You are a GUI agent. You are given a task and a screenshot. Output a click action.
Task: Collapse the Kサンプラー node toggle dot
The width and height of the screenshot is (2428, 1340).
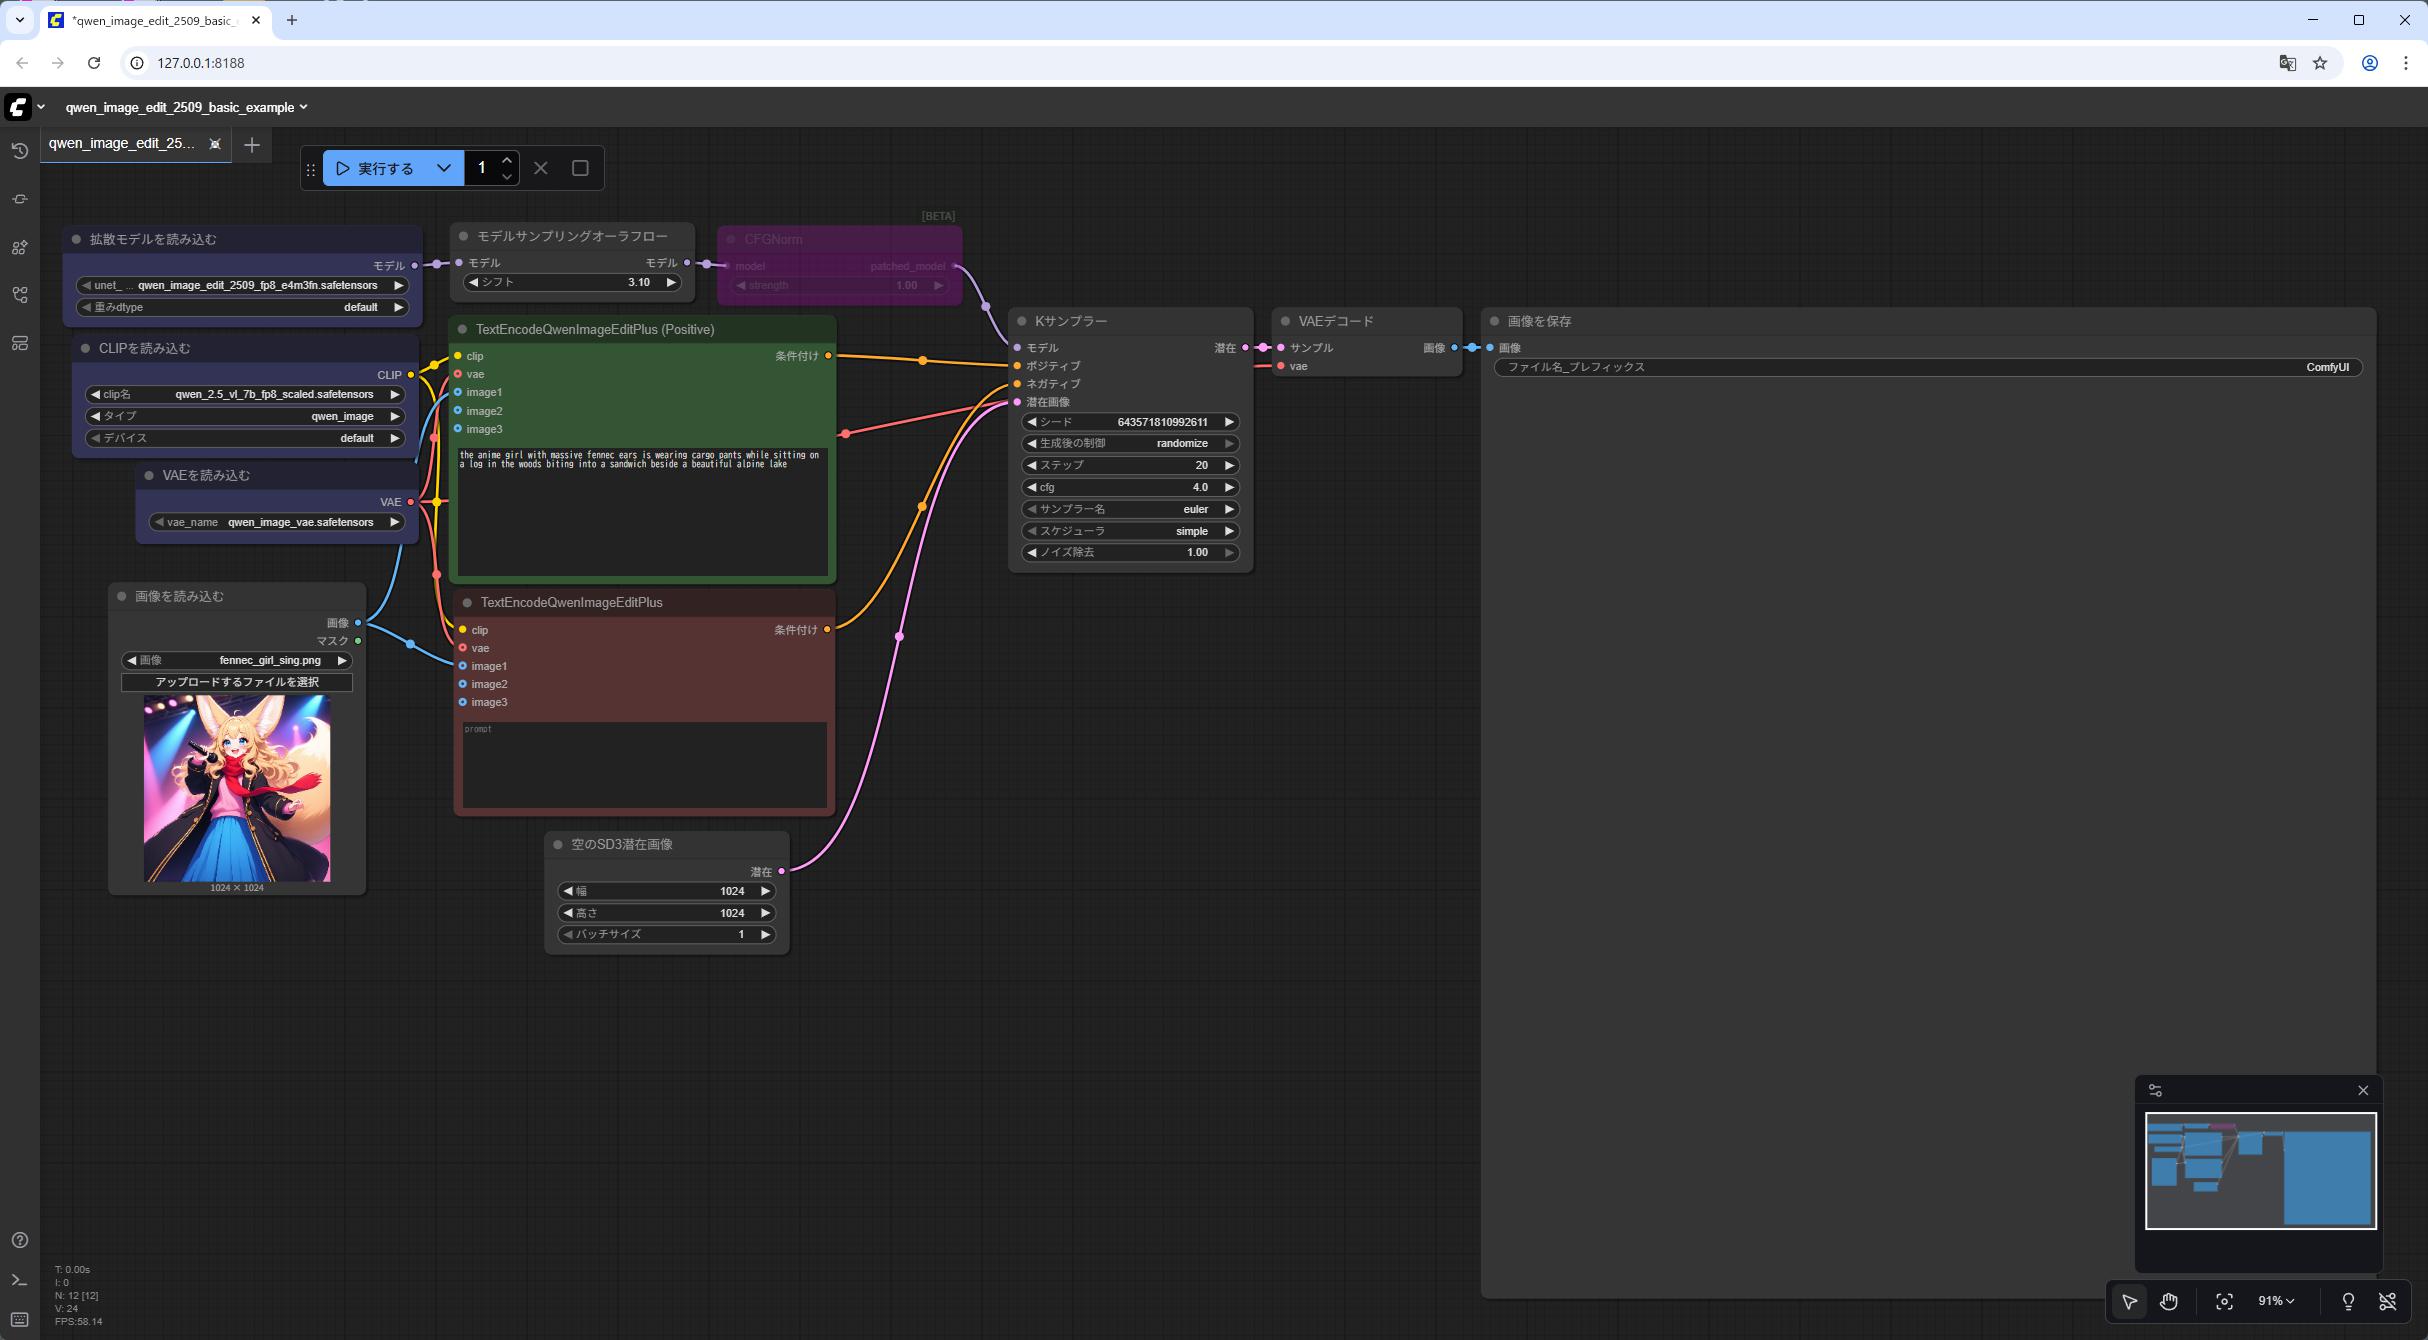[x=1021, y=321]
